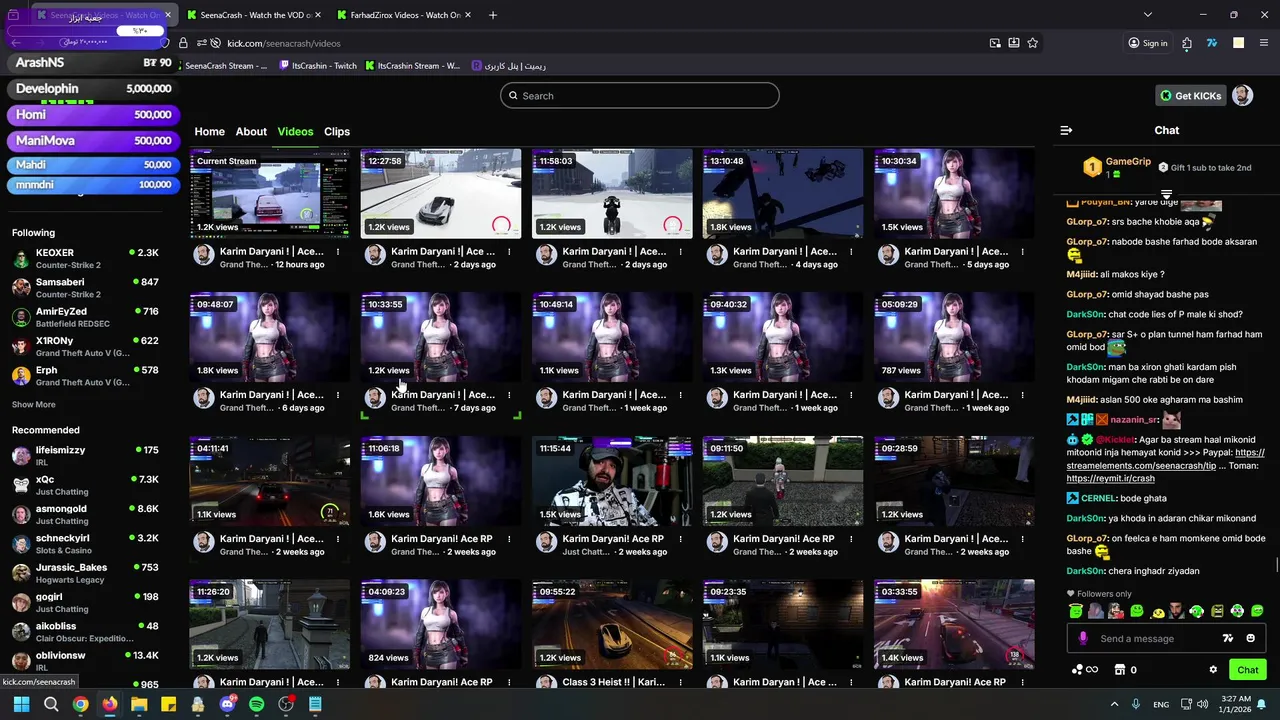Switch to SeenaCrash Watch the VOD tab
Viewport: 1280px width, 720px height.
(254, 15)
